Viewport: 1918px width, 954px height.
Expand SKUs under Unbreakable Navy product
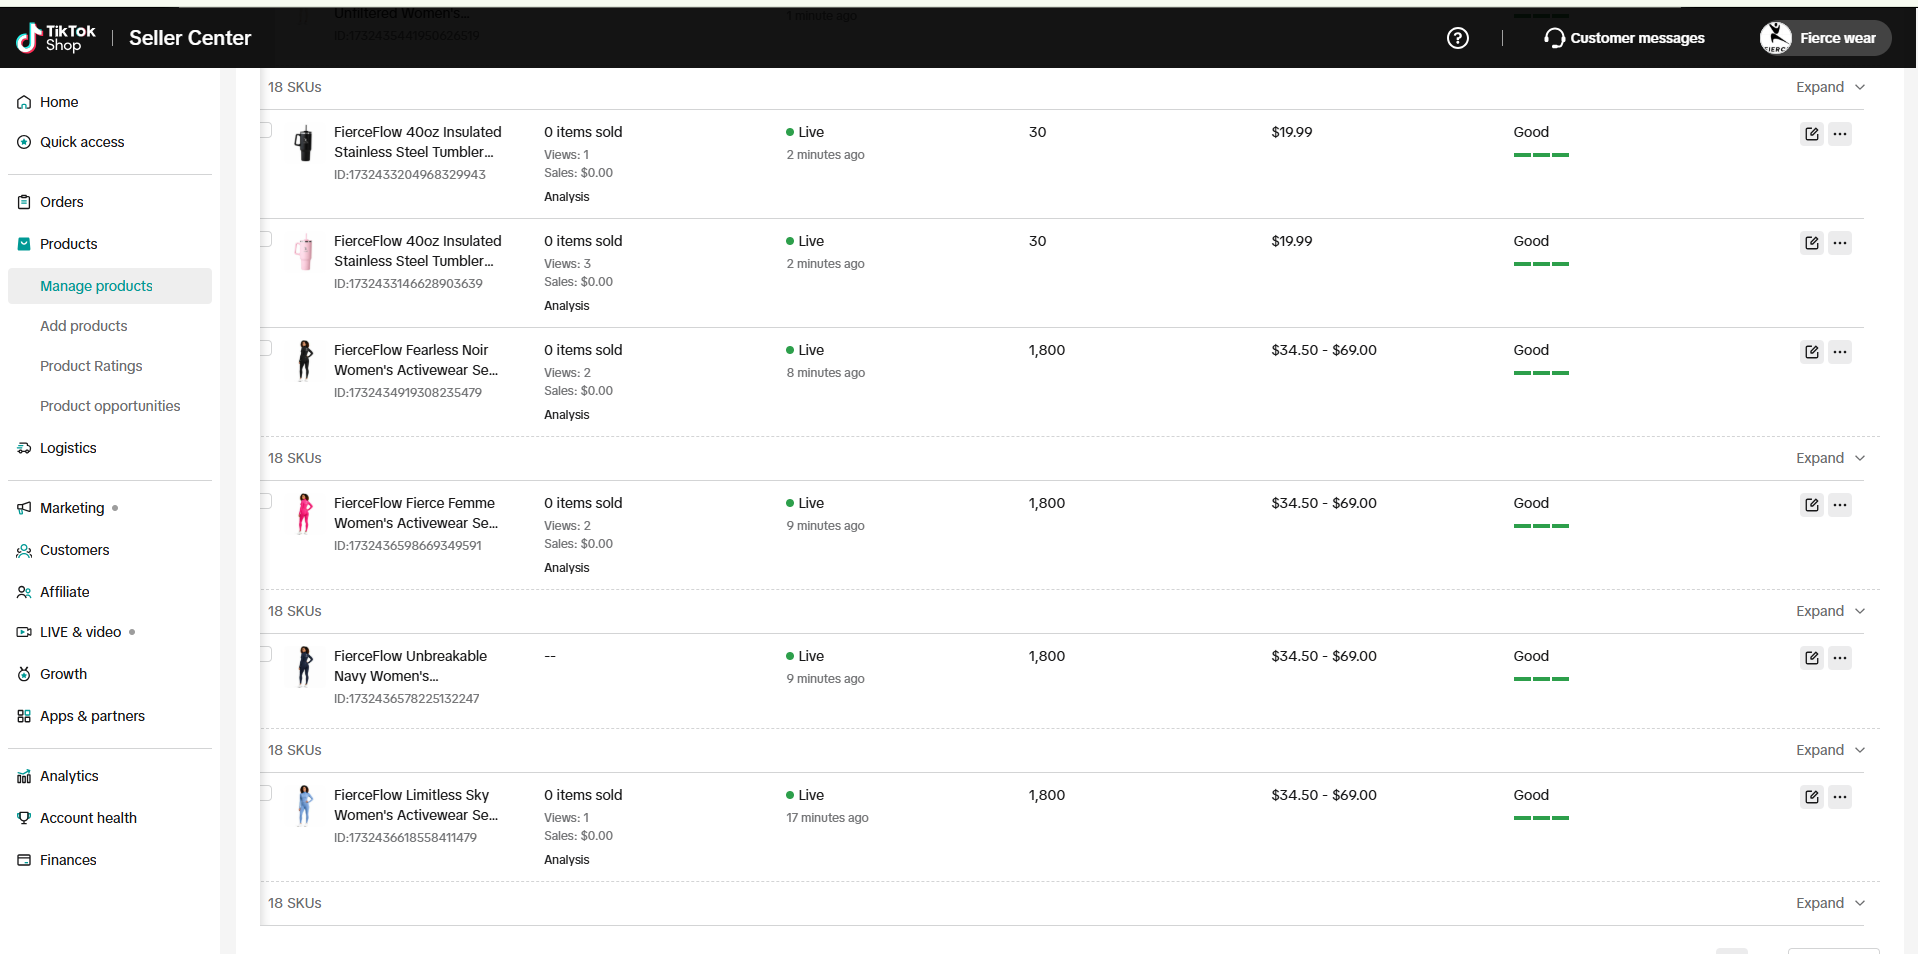1830,750
